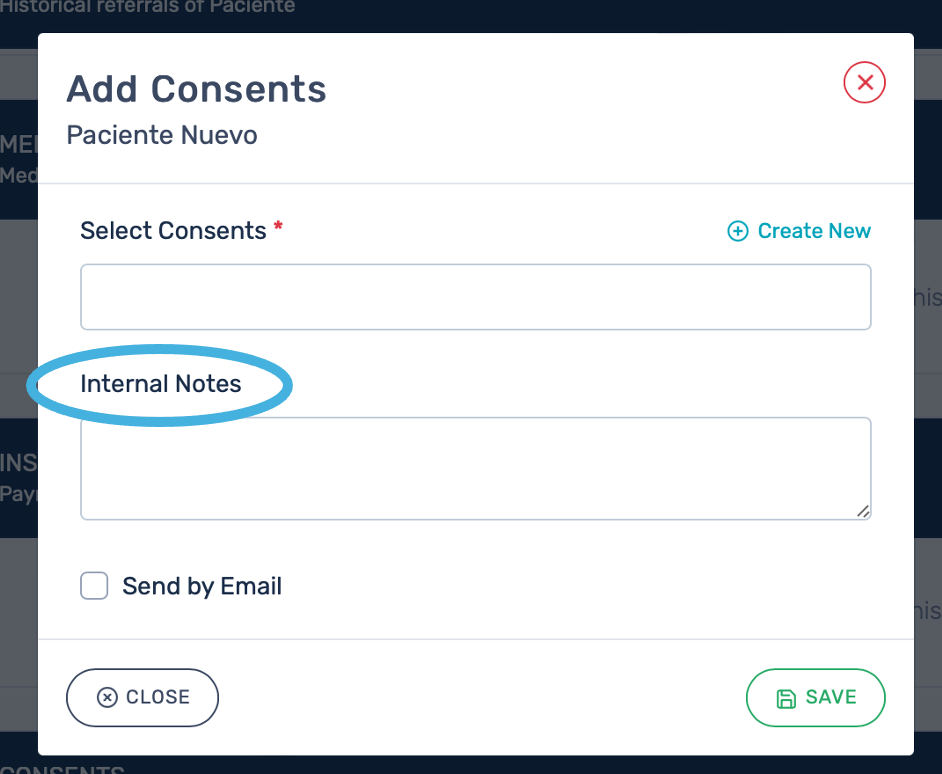Open the Select Consents dropdown field

coord(475,297)
